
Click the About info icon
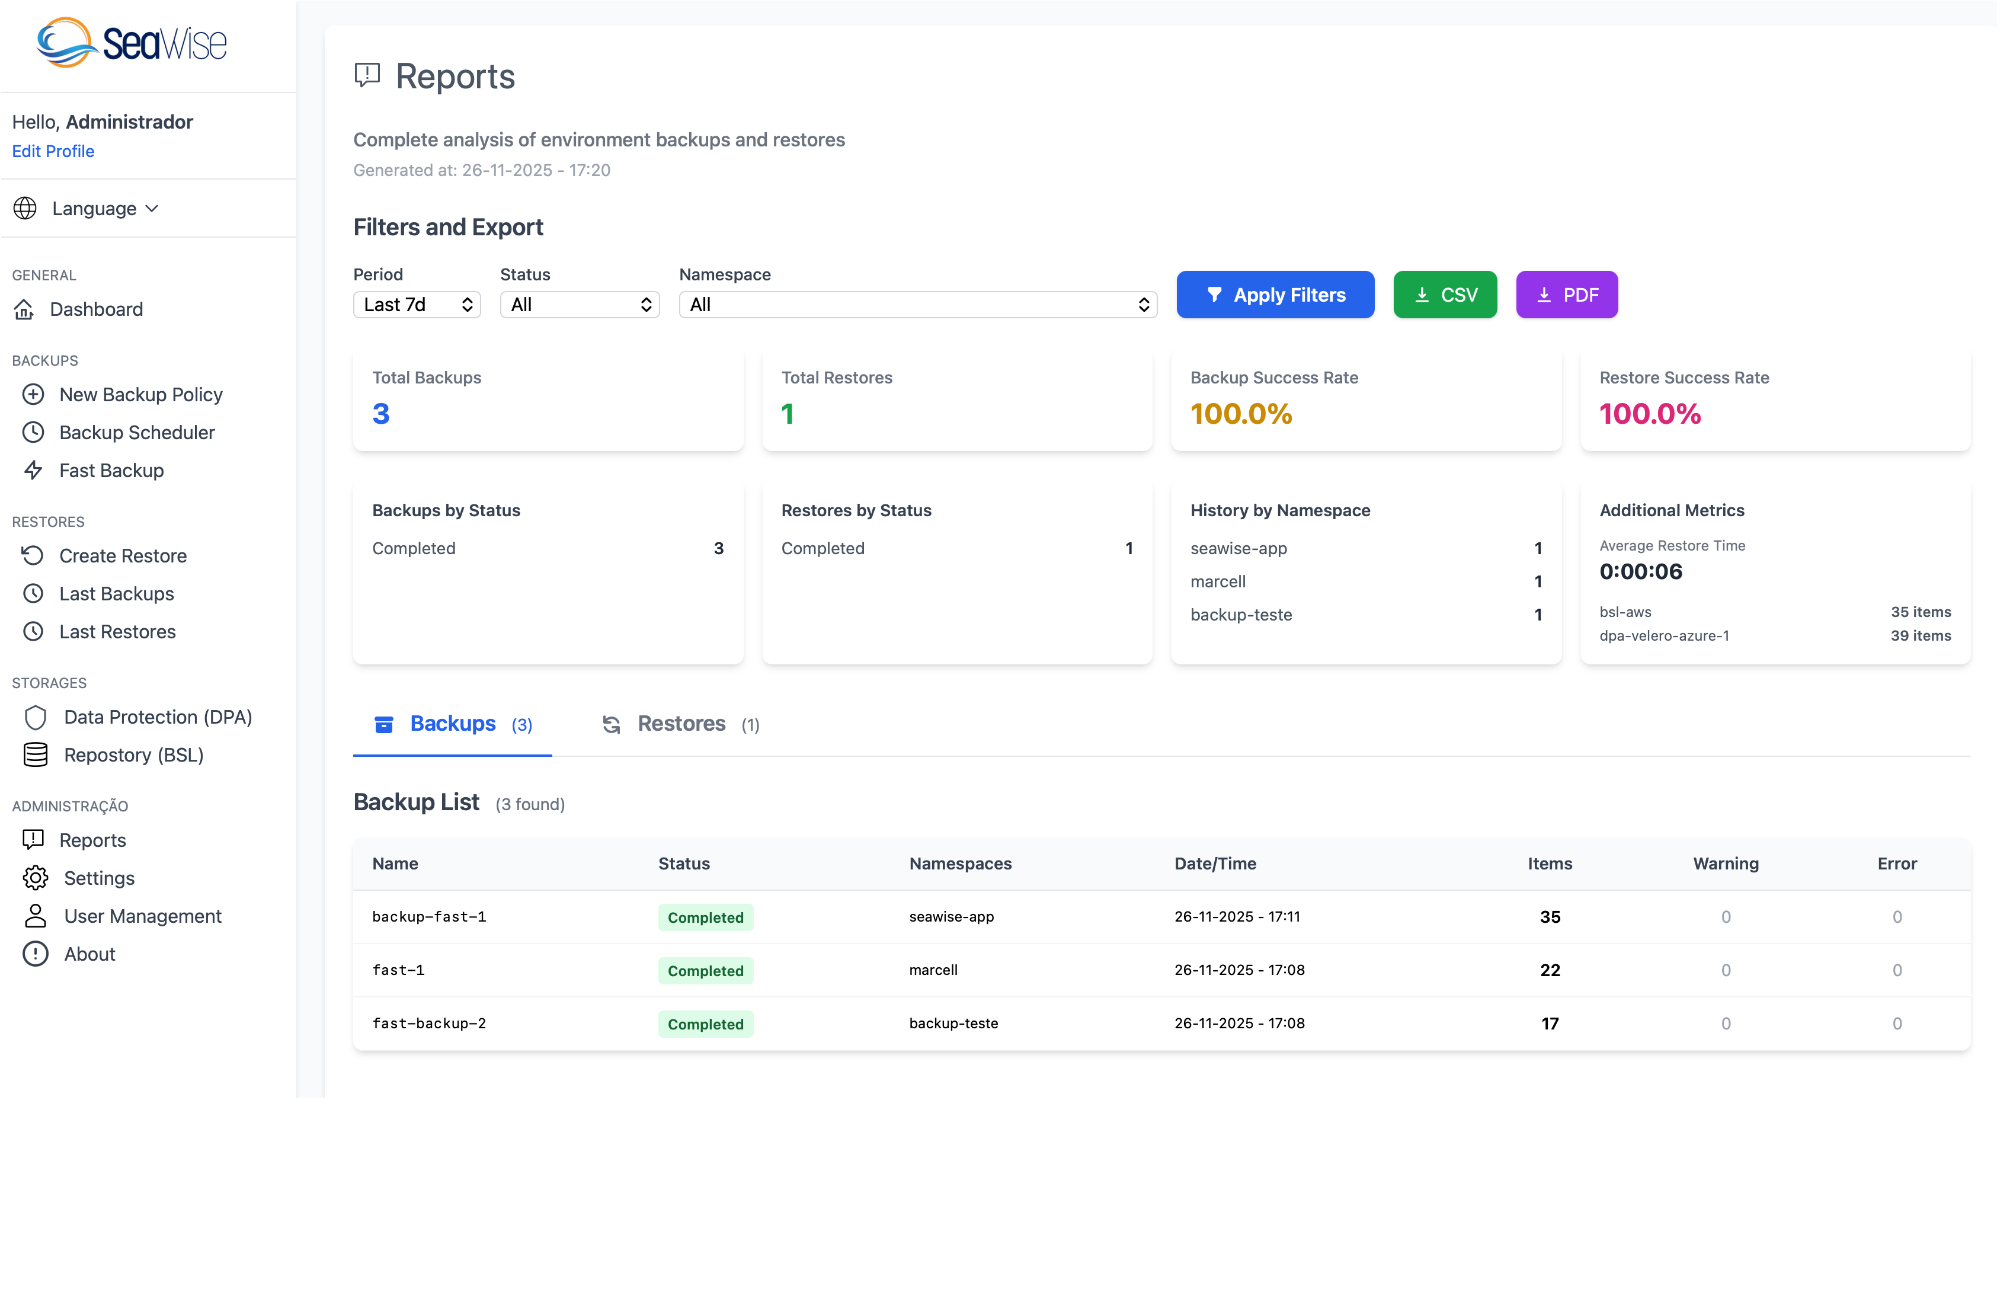(36, 955)
